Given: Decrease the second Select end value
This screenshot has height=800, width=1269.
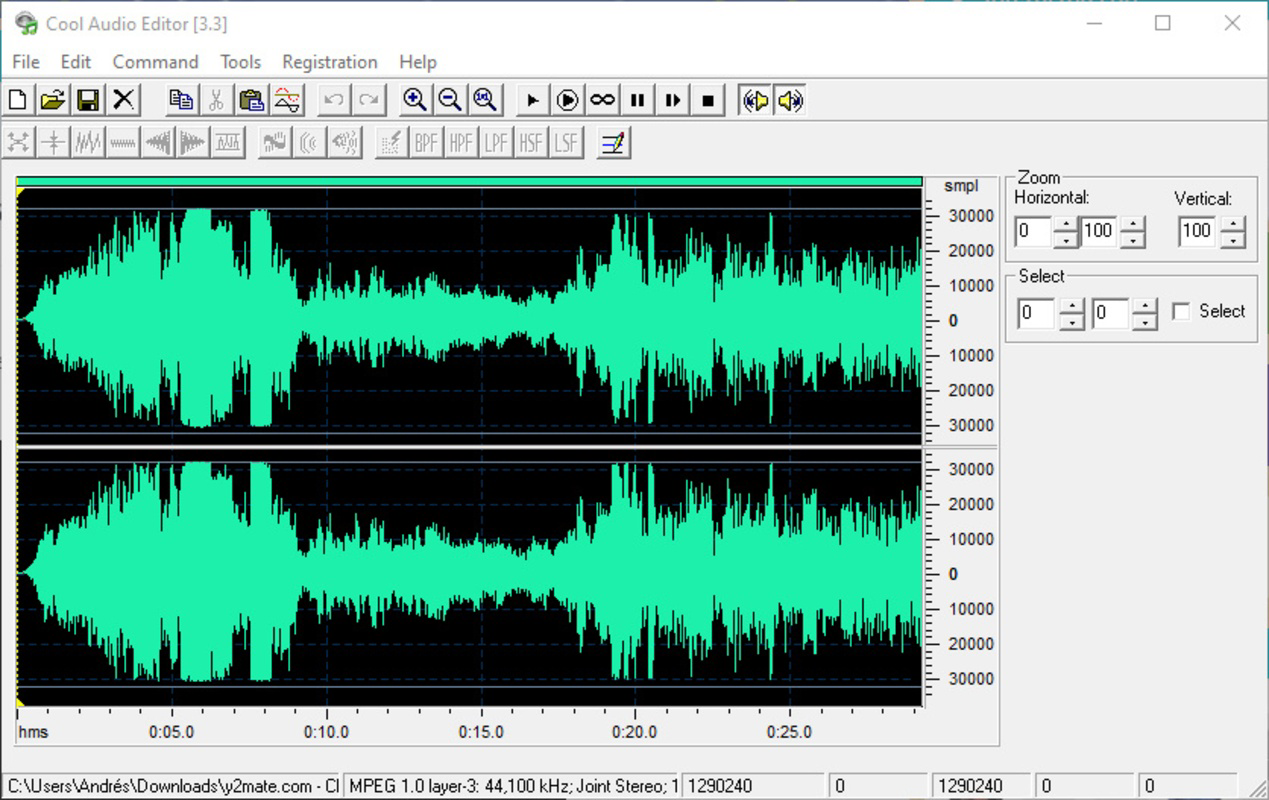Looking at the screenshot, I should (1145, 322).
